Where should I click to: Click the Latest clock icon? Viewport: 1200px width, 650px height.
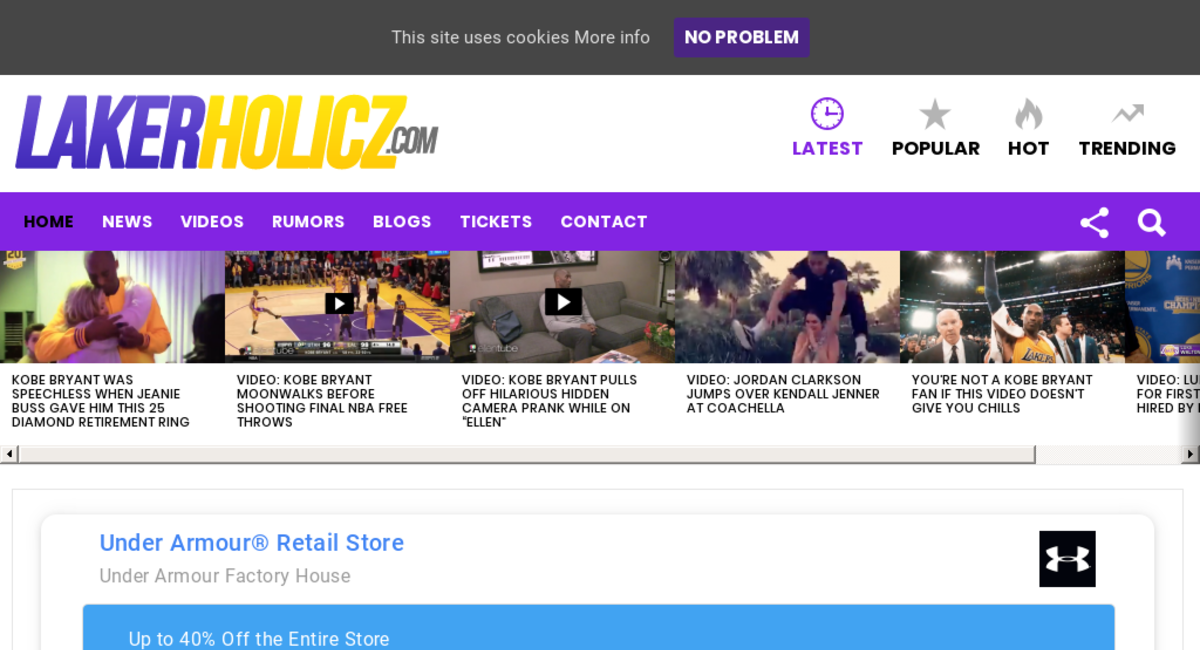827,114
